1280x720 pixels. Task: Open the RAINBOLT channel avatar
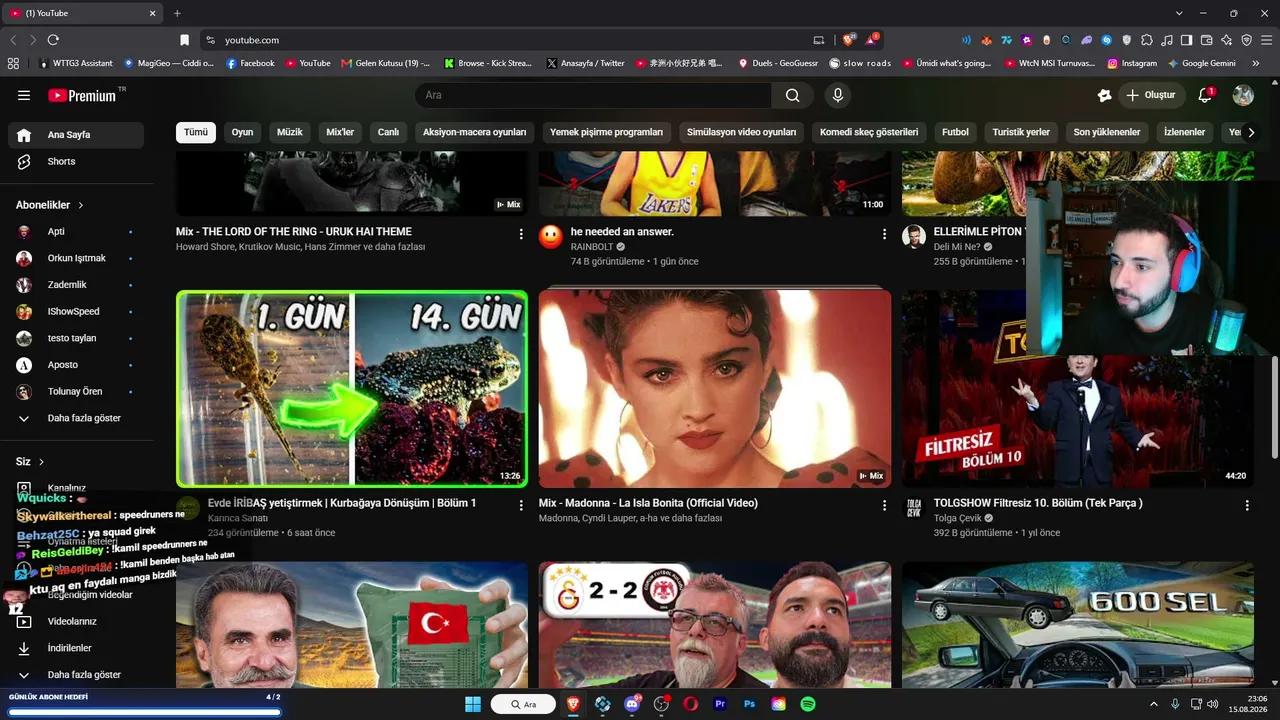pos(551,237)
